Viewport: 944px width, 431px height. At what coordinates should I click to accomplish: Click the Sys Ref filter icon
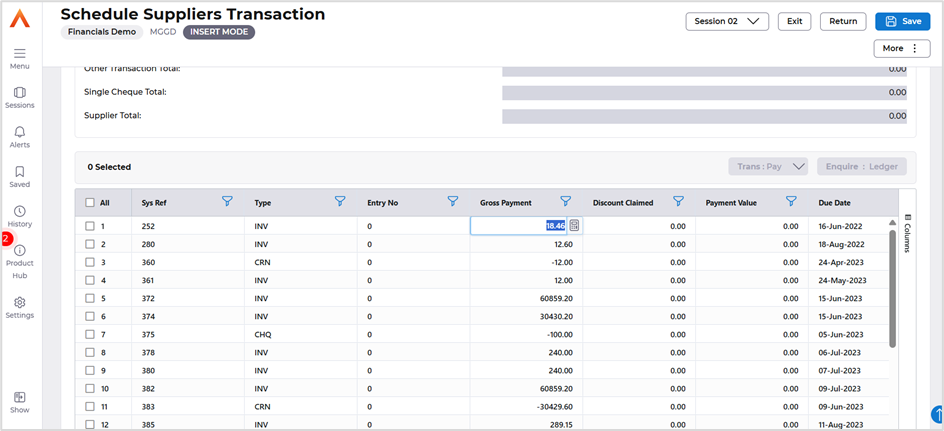(x=227, y=202)
